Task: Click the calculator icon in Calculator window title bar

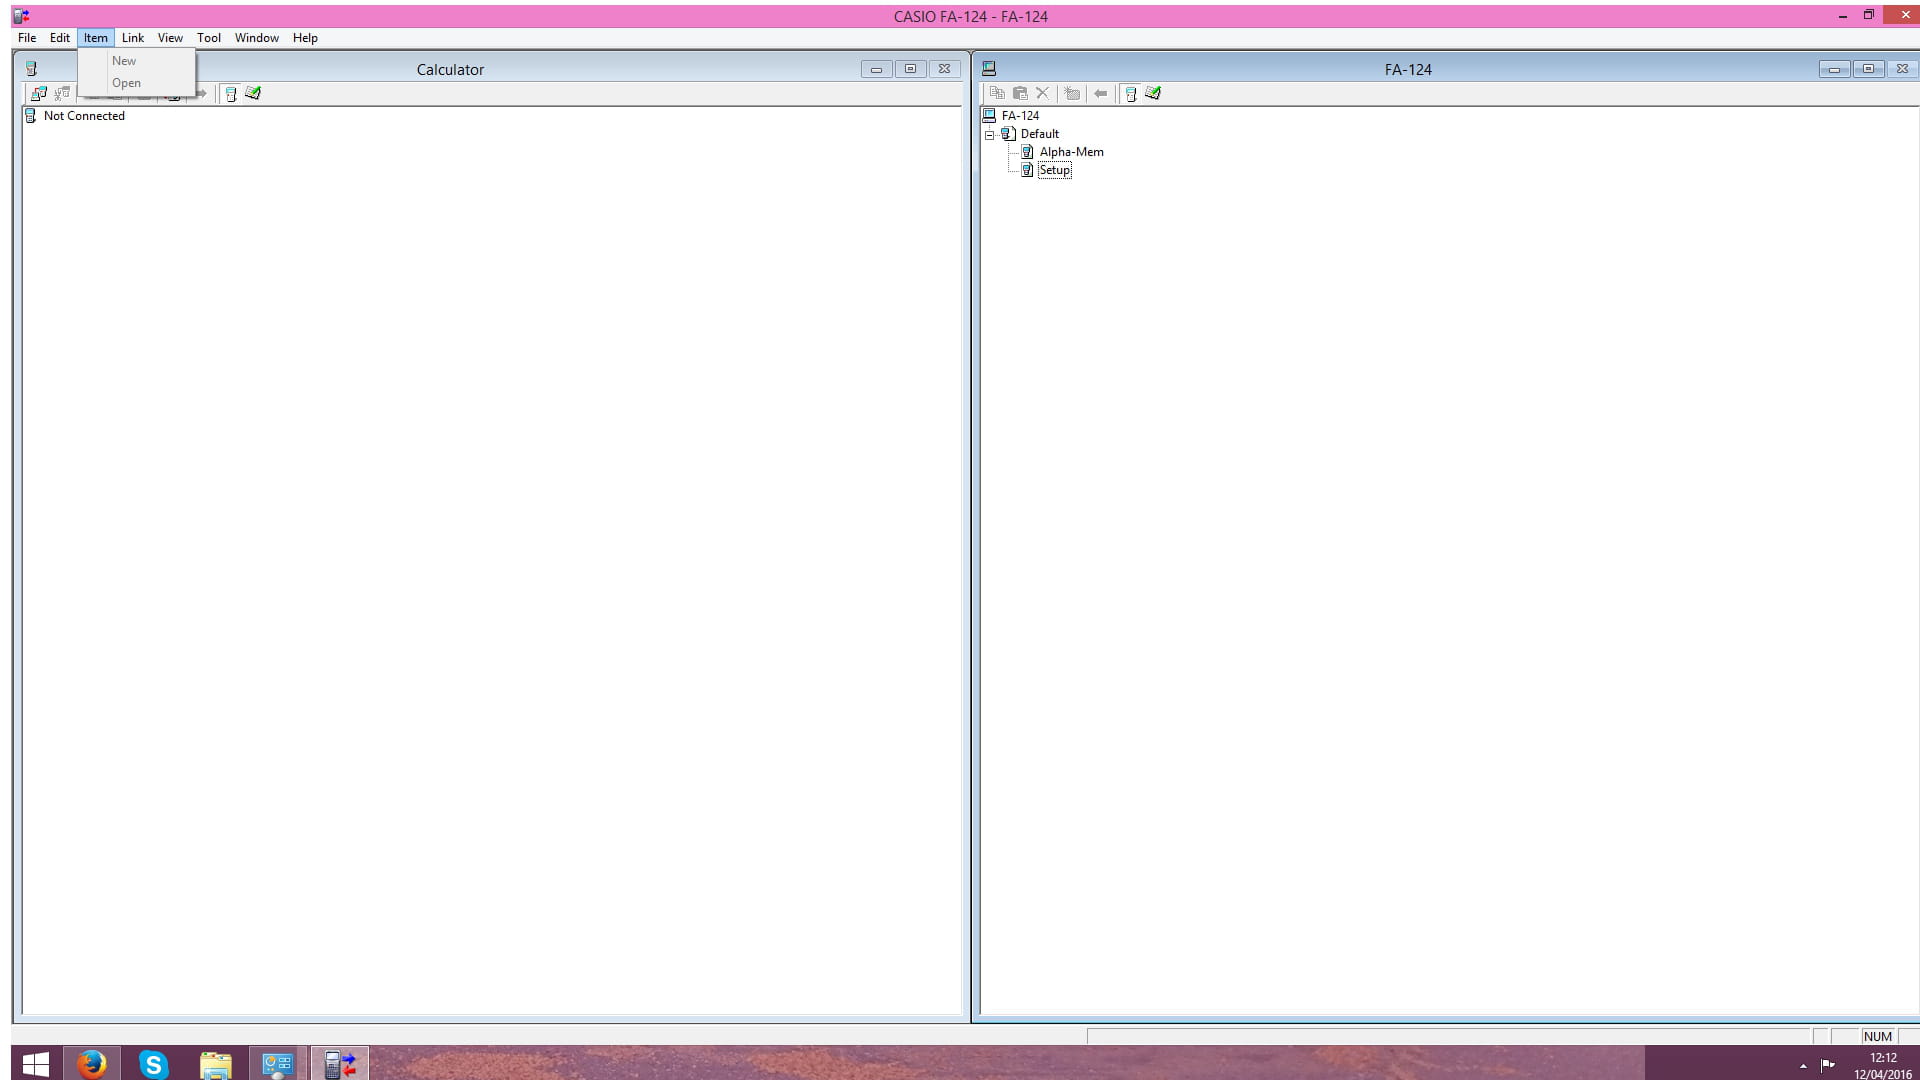Action: (x=31, y=69)
